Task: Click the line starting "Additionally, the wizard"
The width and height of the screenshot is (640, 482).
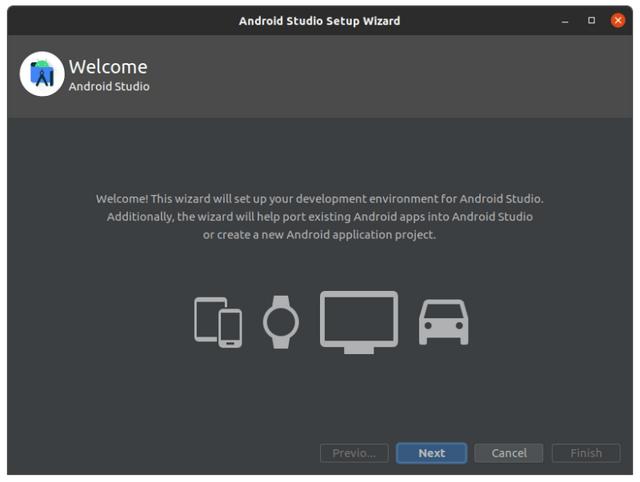Action: [x=320, y=217]
